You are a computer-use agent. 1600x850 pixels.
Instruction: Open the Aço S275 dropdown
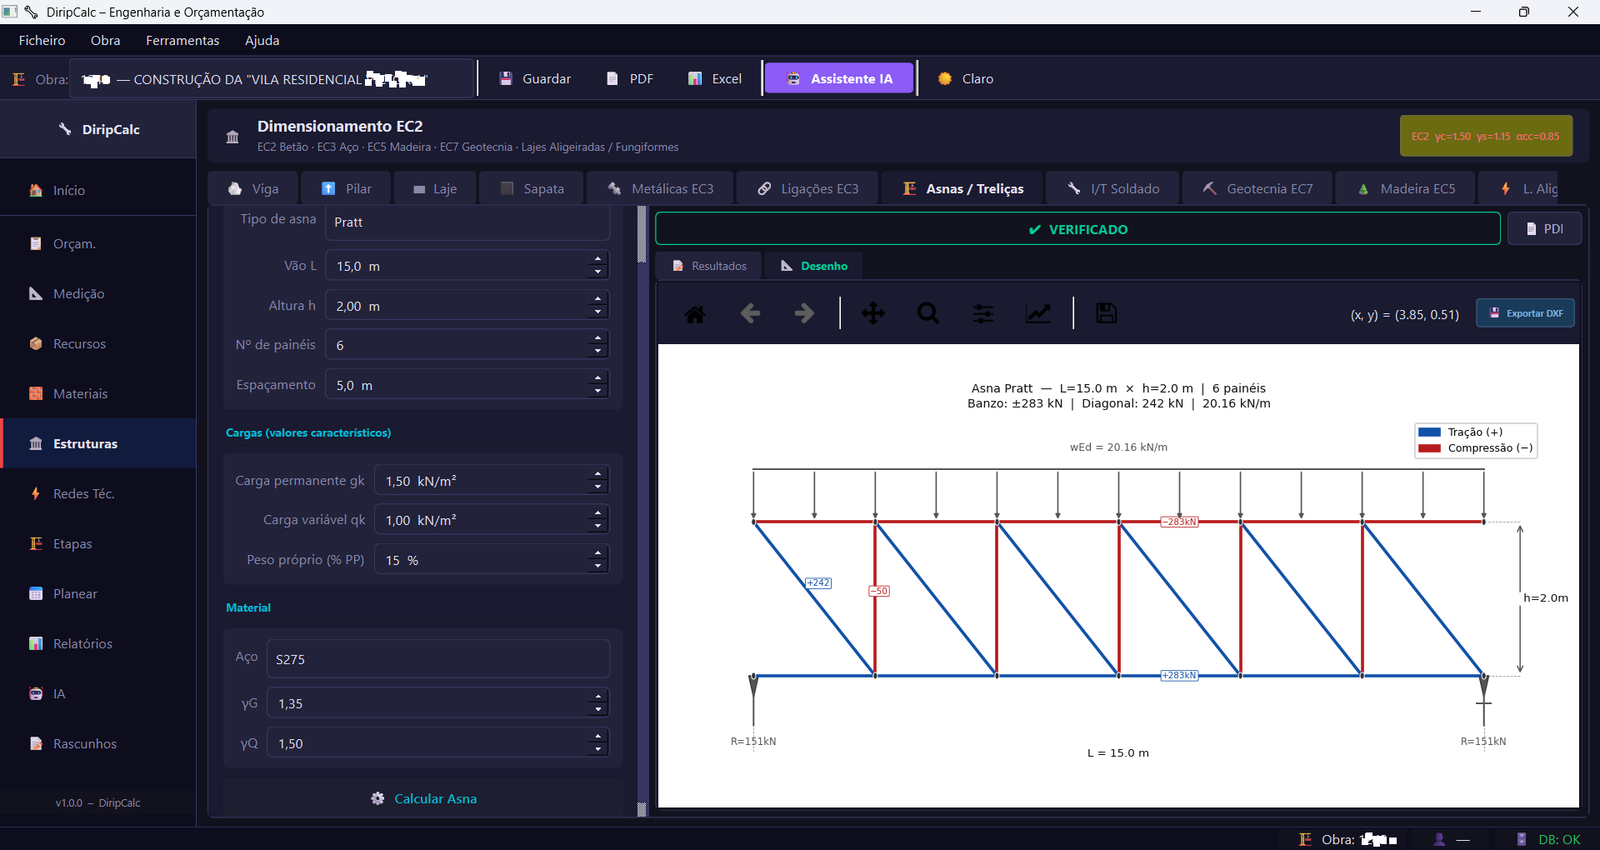438,659
